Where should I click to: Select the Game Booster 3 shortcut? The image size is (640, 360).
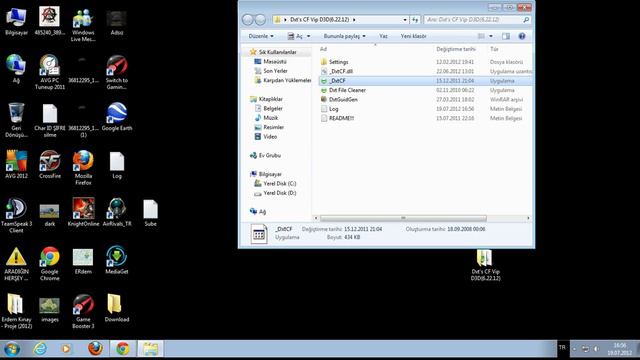click(83, 311)
